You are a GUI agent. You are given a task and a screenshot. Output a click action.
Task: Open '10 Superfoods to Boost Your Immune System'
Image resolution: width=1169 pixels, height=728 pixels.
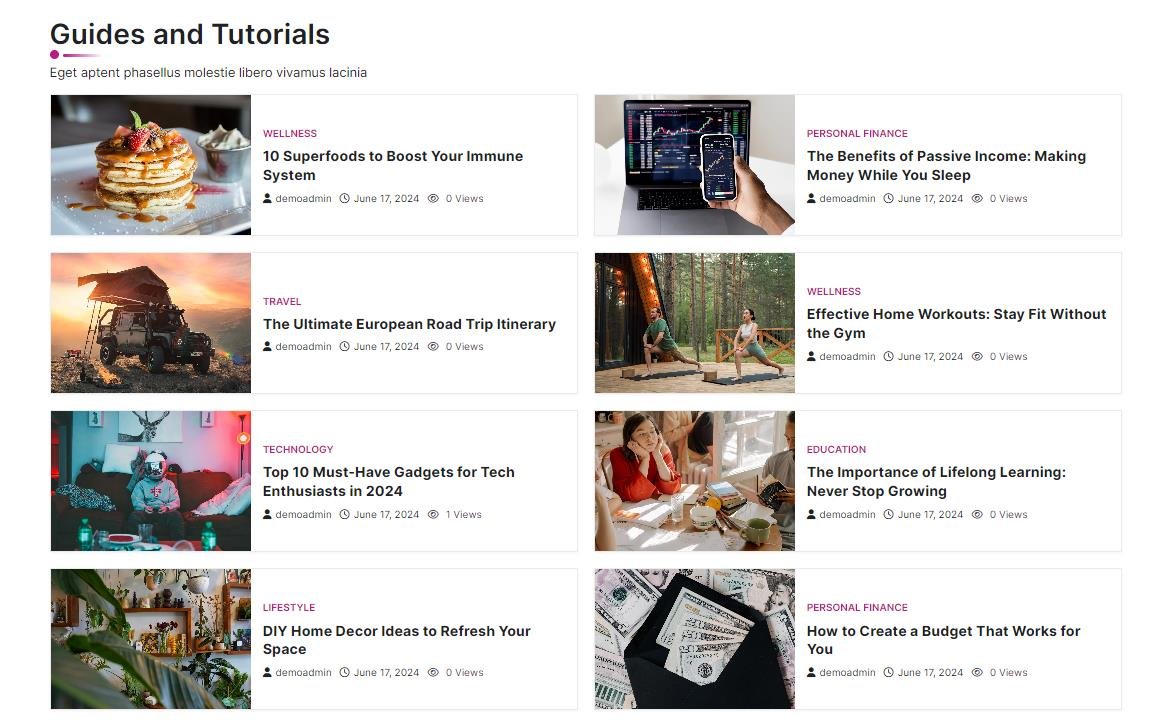[393, 166]
